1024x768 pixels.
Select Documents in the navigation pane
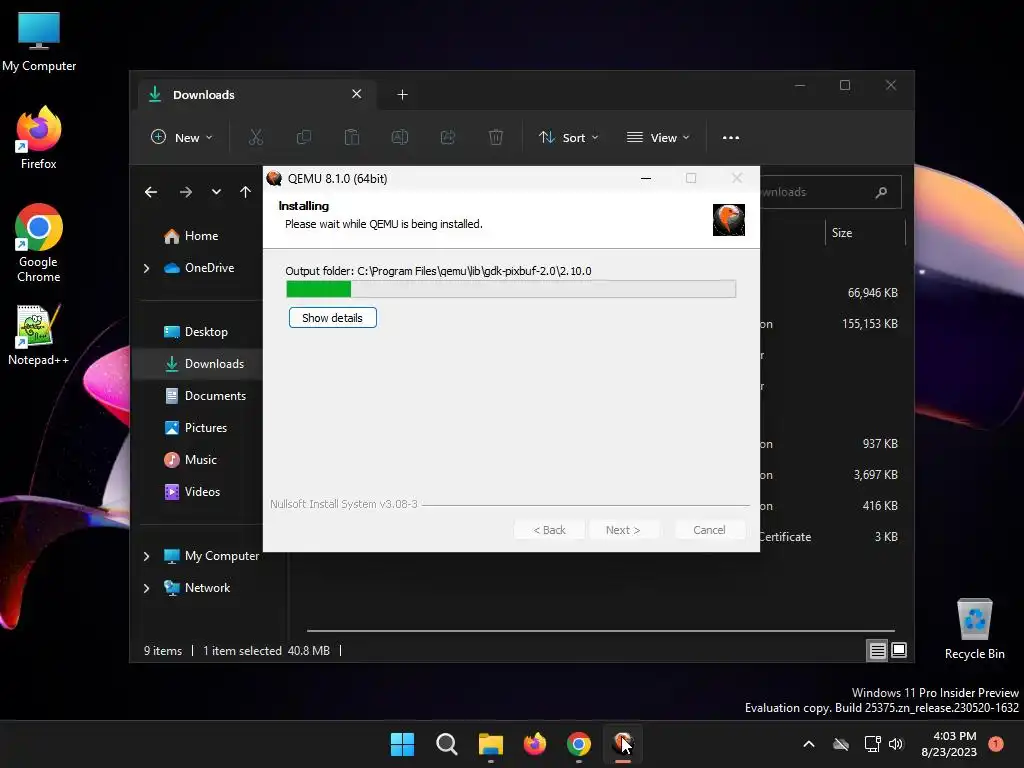click(205, 396)
